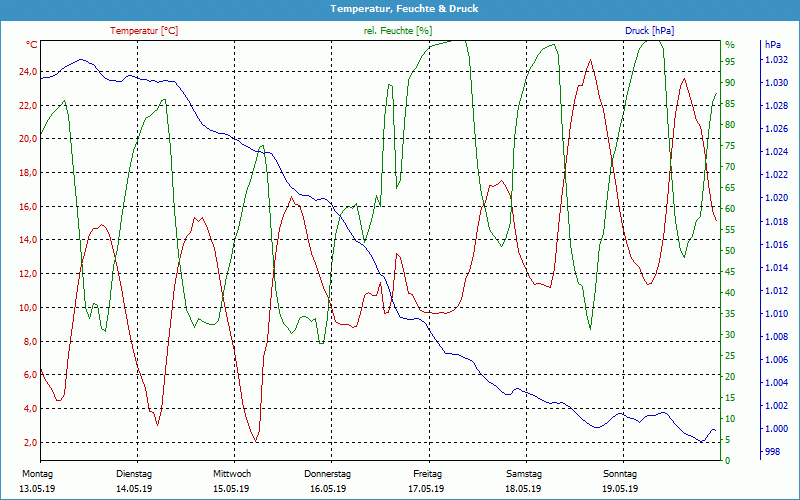Click the date '16.05.19'

328,489
